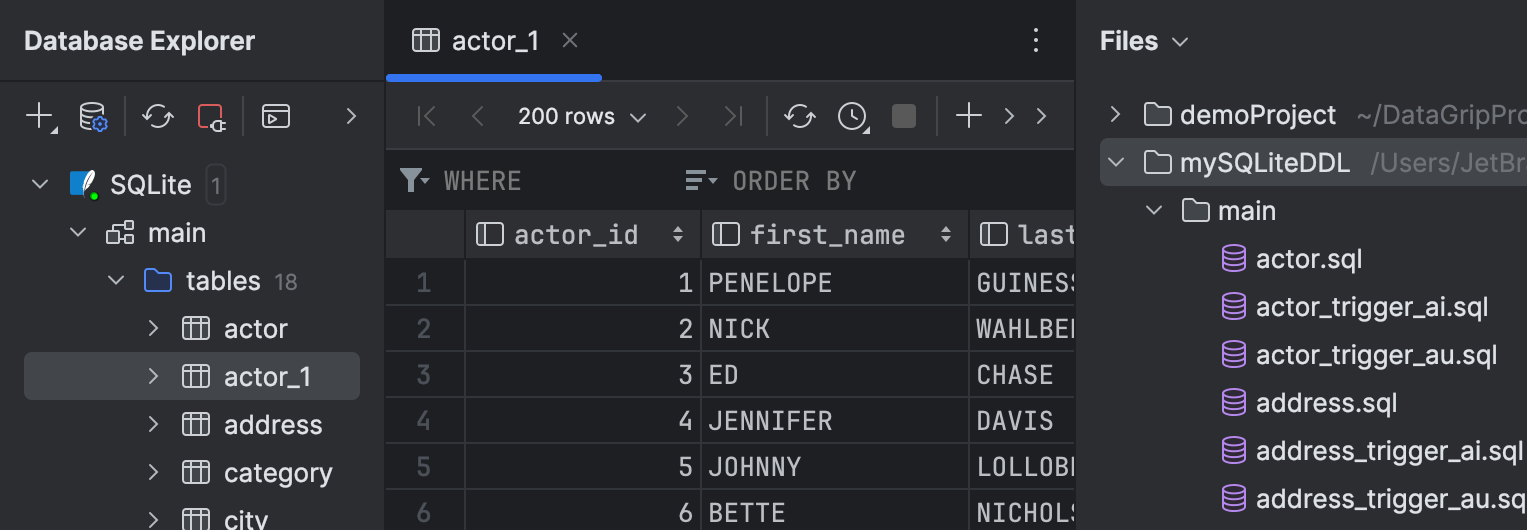Image resolution: width=1527 pixels, height=530 pixels.
Task: Reload the actor_1 table data
Action: [799, 116]
